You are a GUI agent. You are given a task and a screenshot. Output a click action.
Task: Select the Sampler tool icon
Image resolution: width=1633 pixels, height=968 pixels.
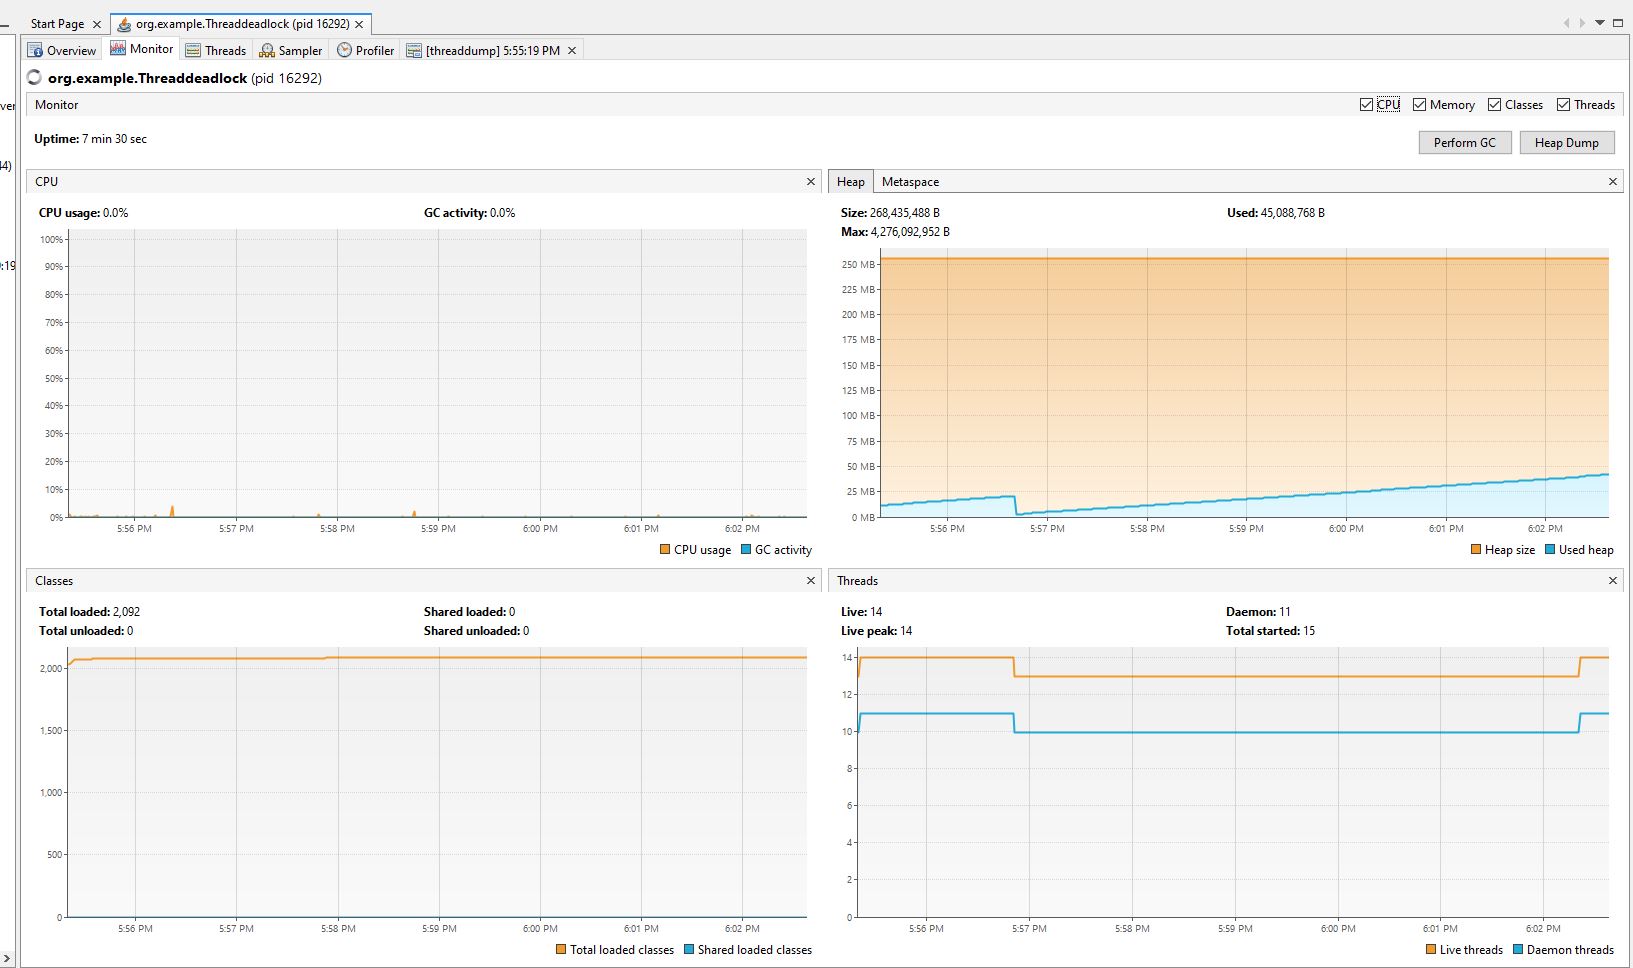267,49
